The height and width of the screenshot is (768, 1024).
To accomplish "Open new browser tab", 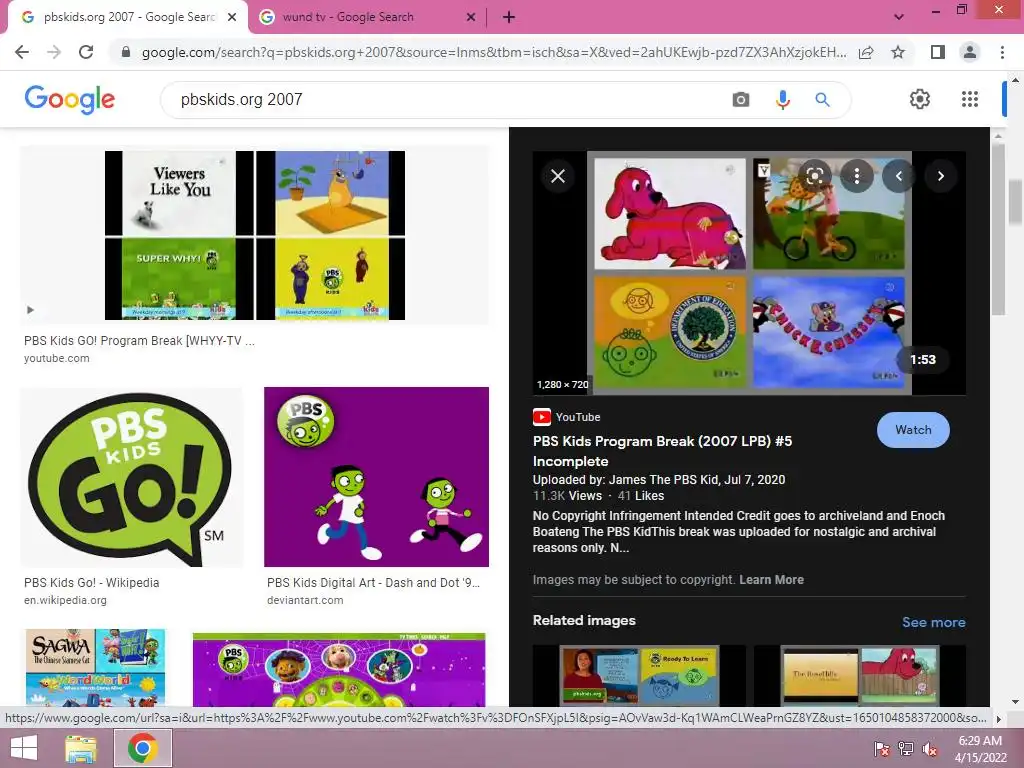I will click(509, 18).
